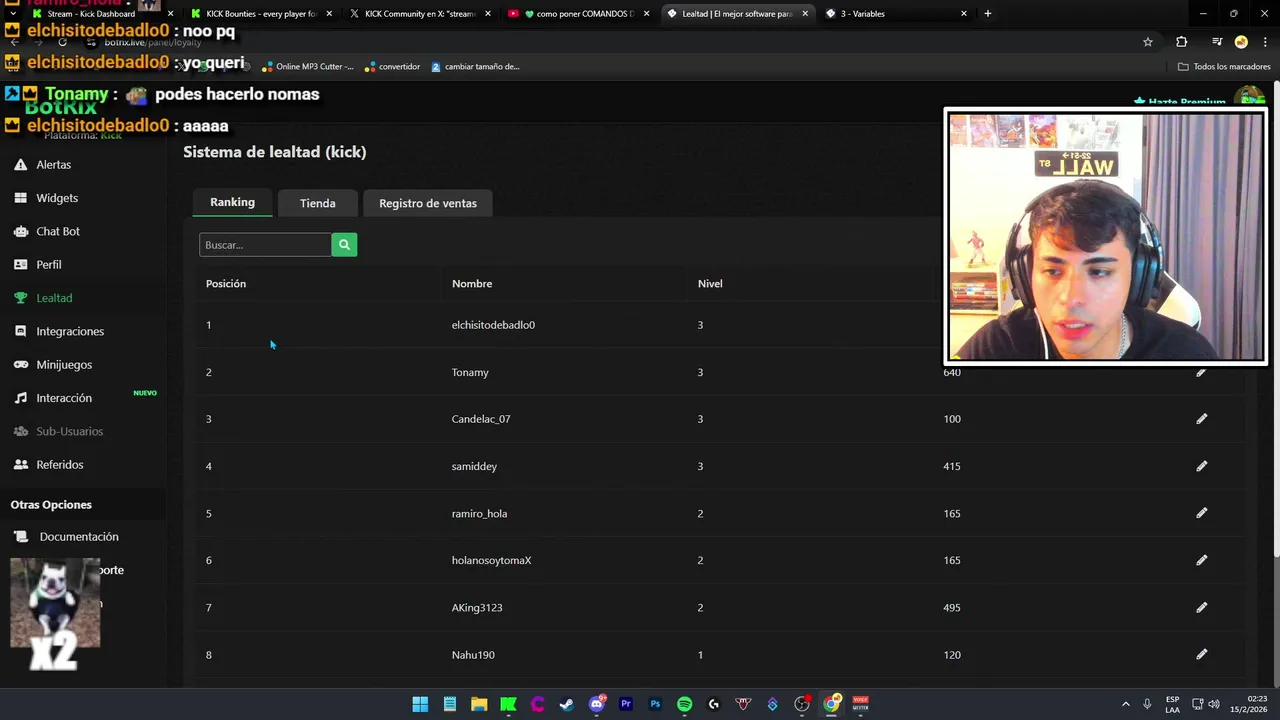Click the Nombre column header
Screen dimensions: 1280x720
pyautogui.click(x=472, y=284)
